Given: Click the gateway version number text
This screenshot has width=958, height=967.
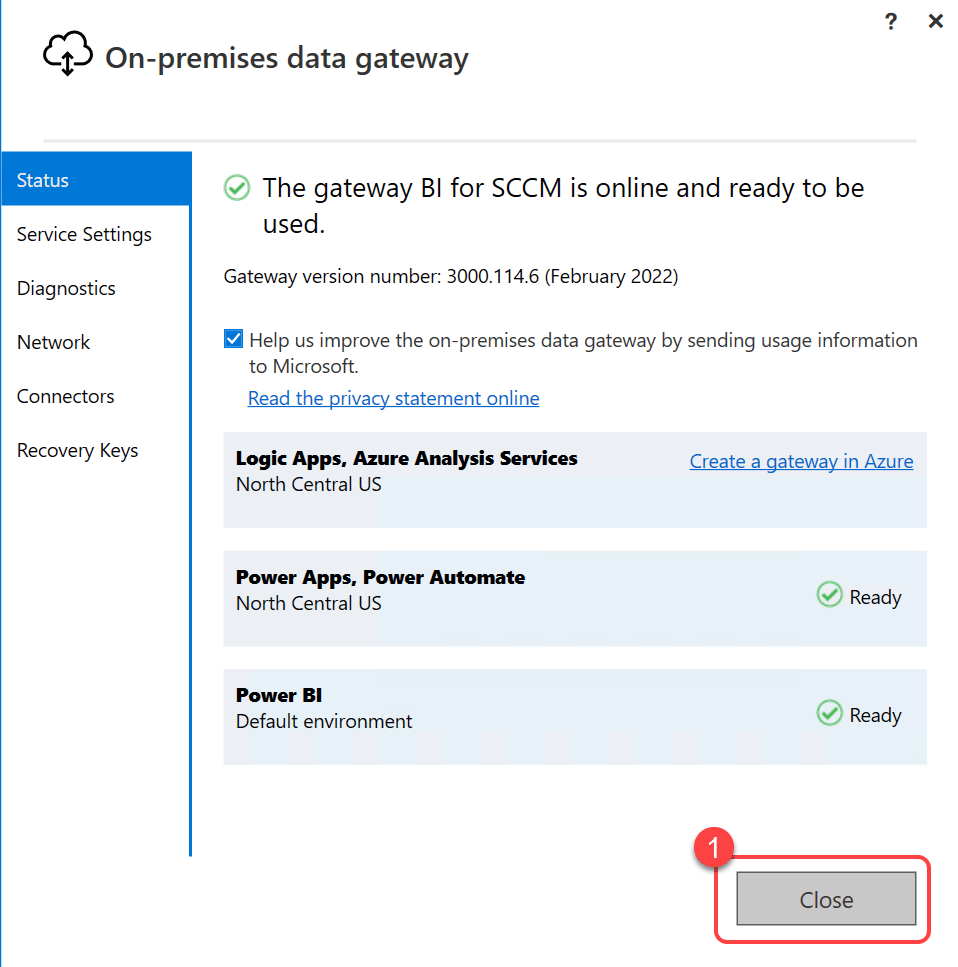Looking at the screenshot, I should [x=450, y=277].
